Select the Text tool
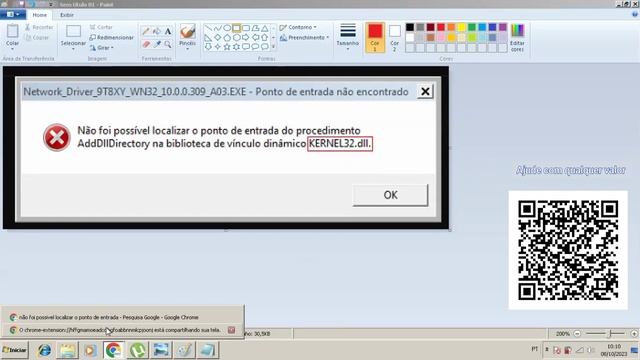The image size is (640, 360). click(168, 31)
